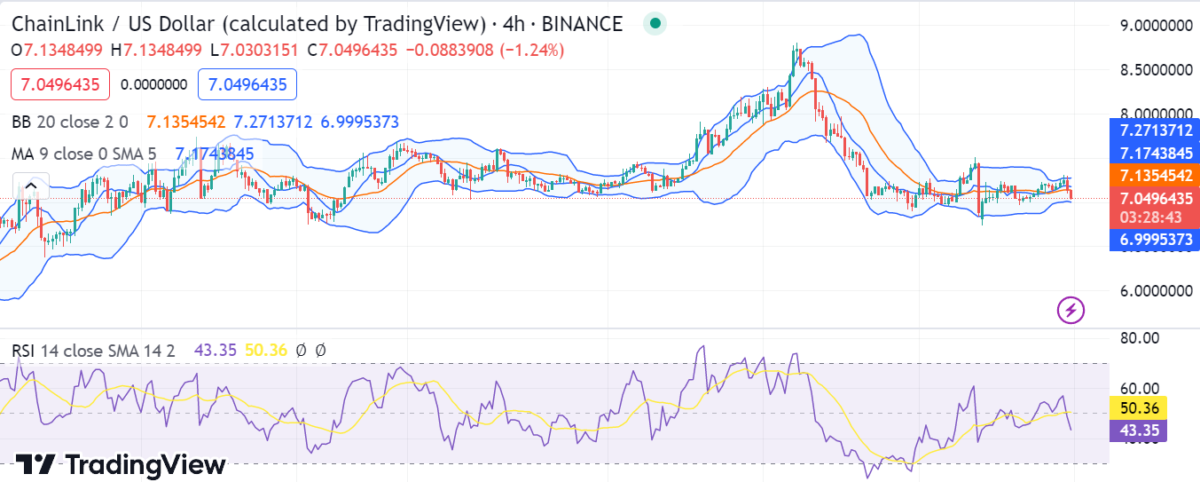Click the red sell price box 7.0496435
Viewport: 1200px width, 482px height.
click(61, 85)
